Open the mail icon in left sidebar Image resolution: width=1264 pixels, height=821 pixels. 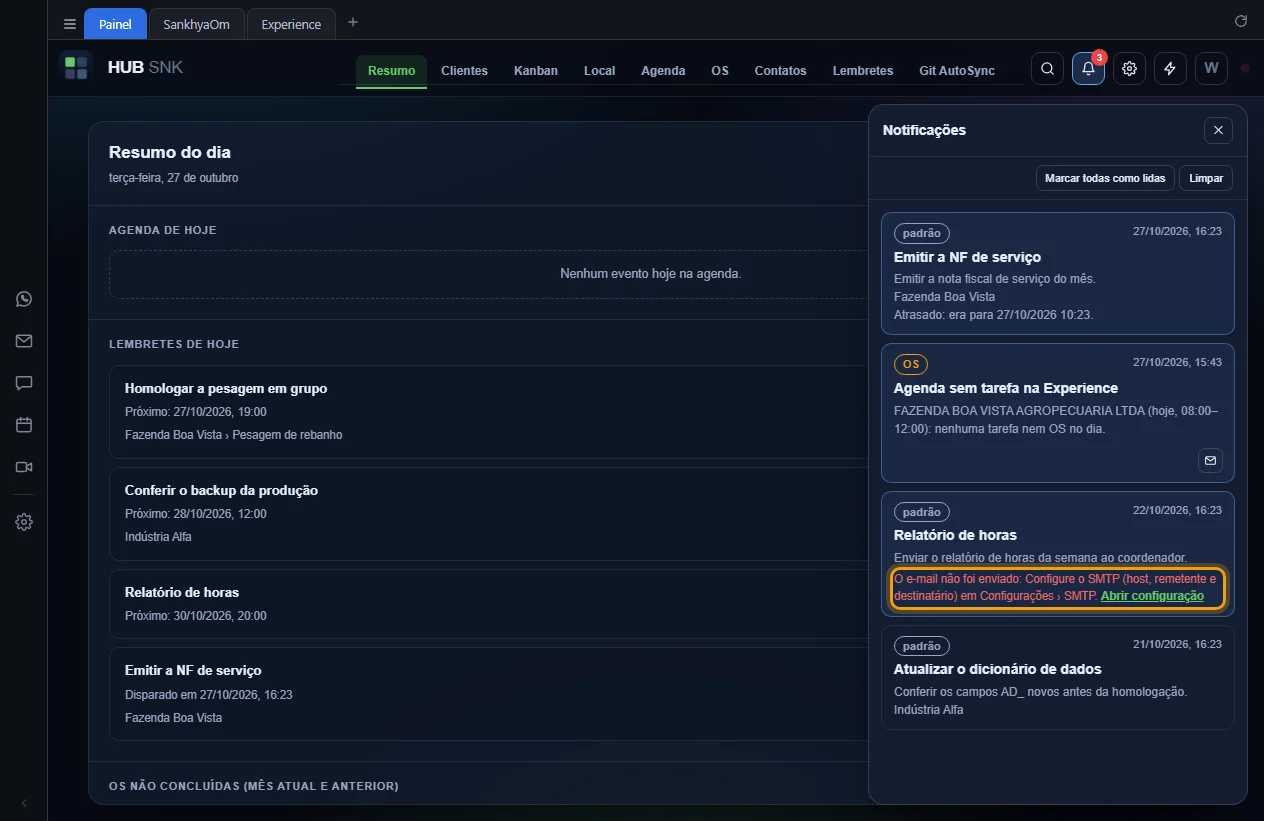[24, 341]
